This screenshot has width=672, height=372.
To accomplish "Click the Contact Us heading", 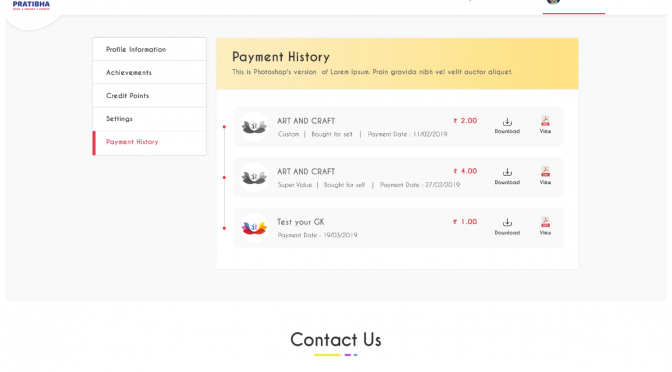I will (336, 340).
